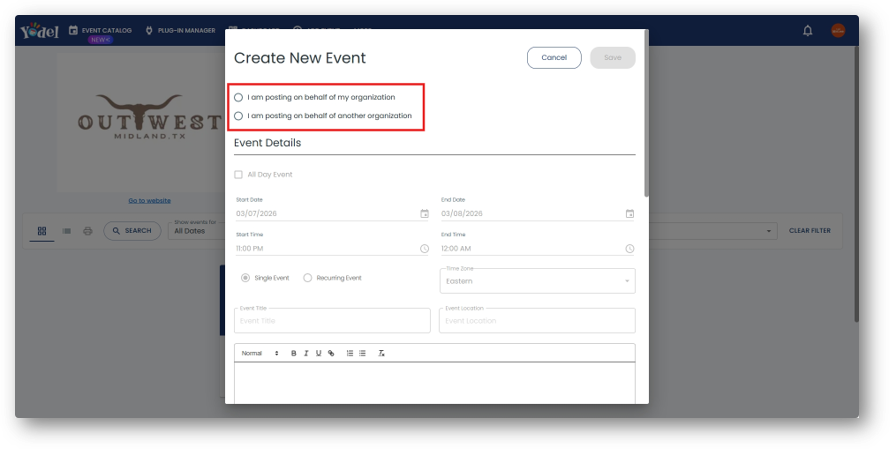The width and height of the screenshot is (890, 449).
Task: Click the greyed-out Save button
Action: tap(612, 58)
